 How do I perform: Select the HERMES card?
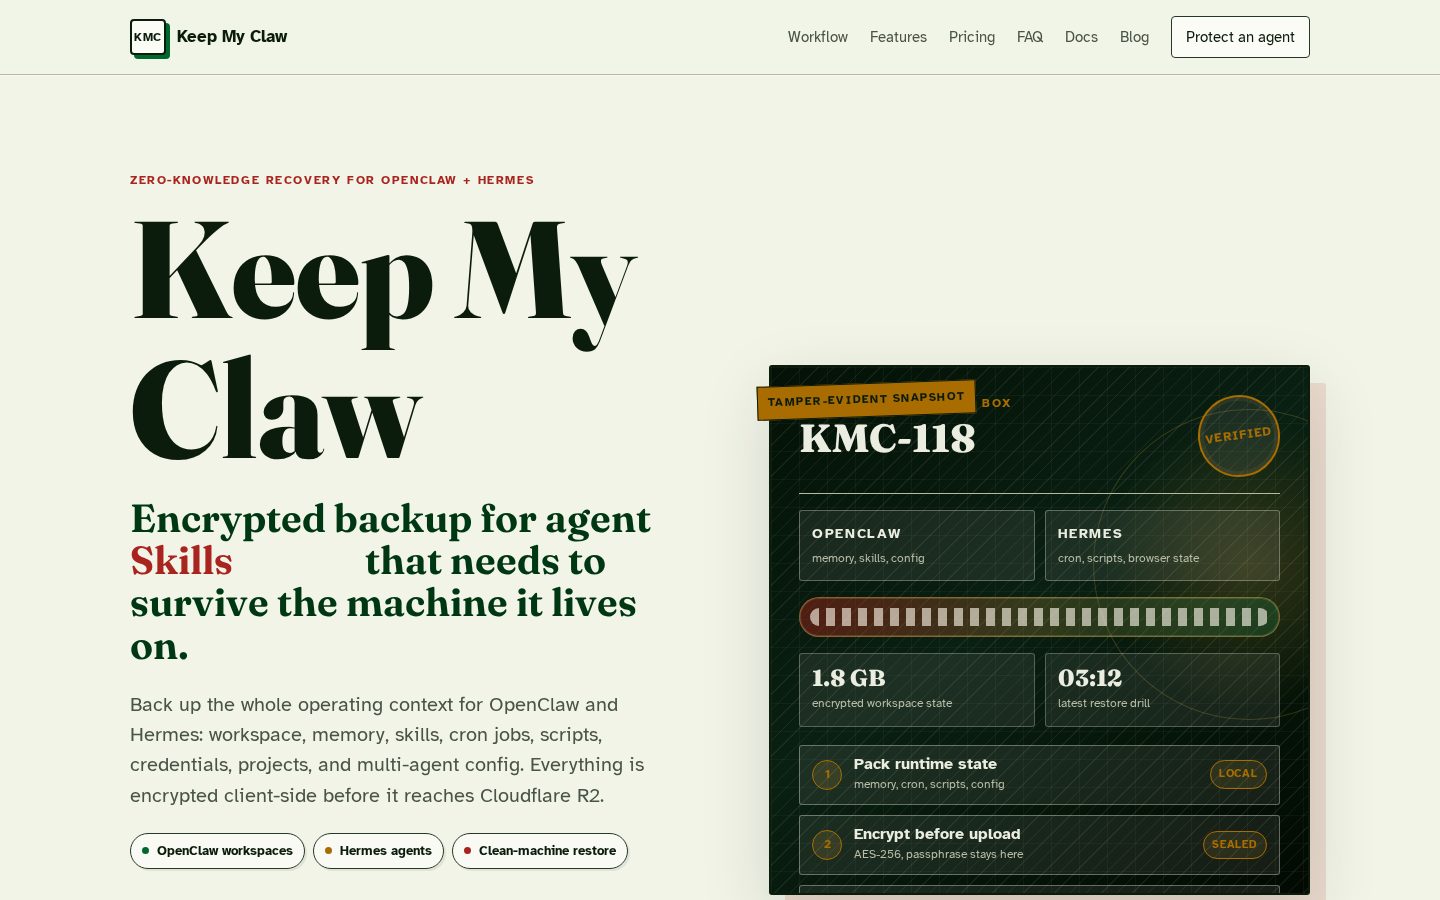point(1162,545)
